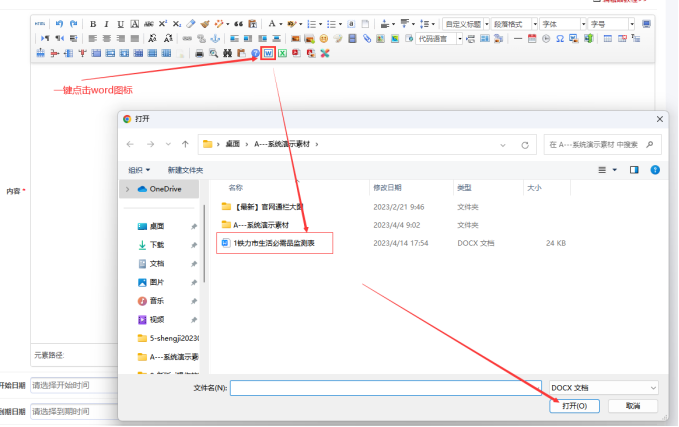This screenshot has width=679, height=427.
Task: Refresh the file dialog folder view
Action: point(529,144)
